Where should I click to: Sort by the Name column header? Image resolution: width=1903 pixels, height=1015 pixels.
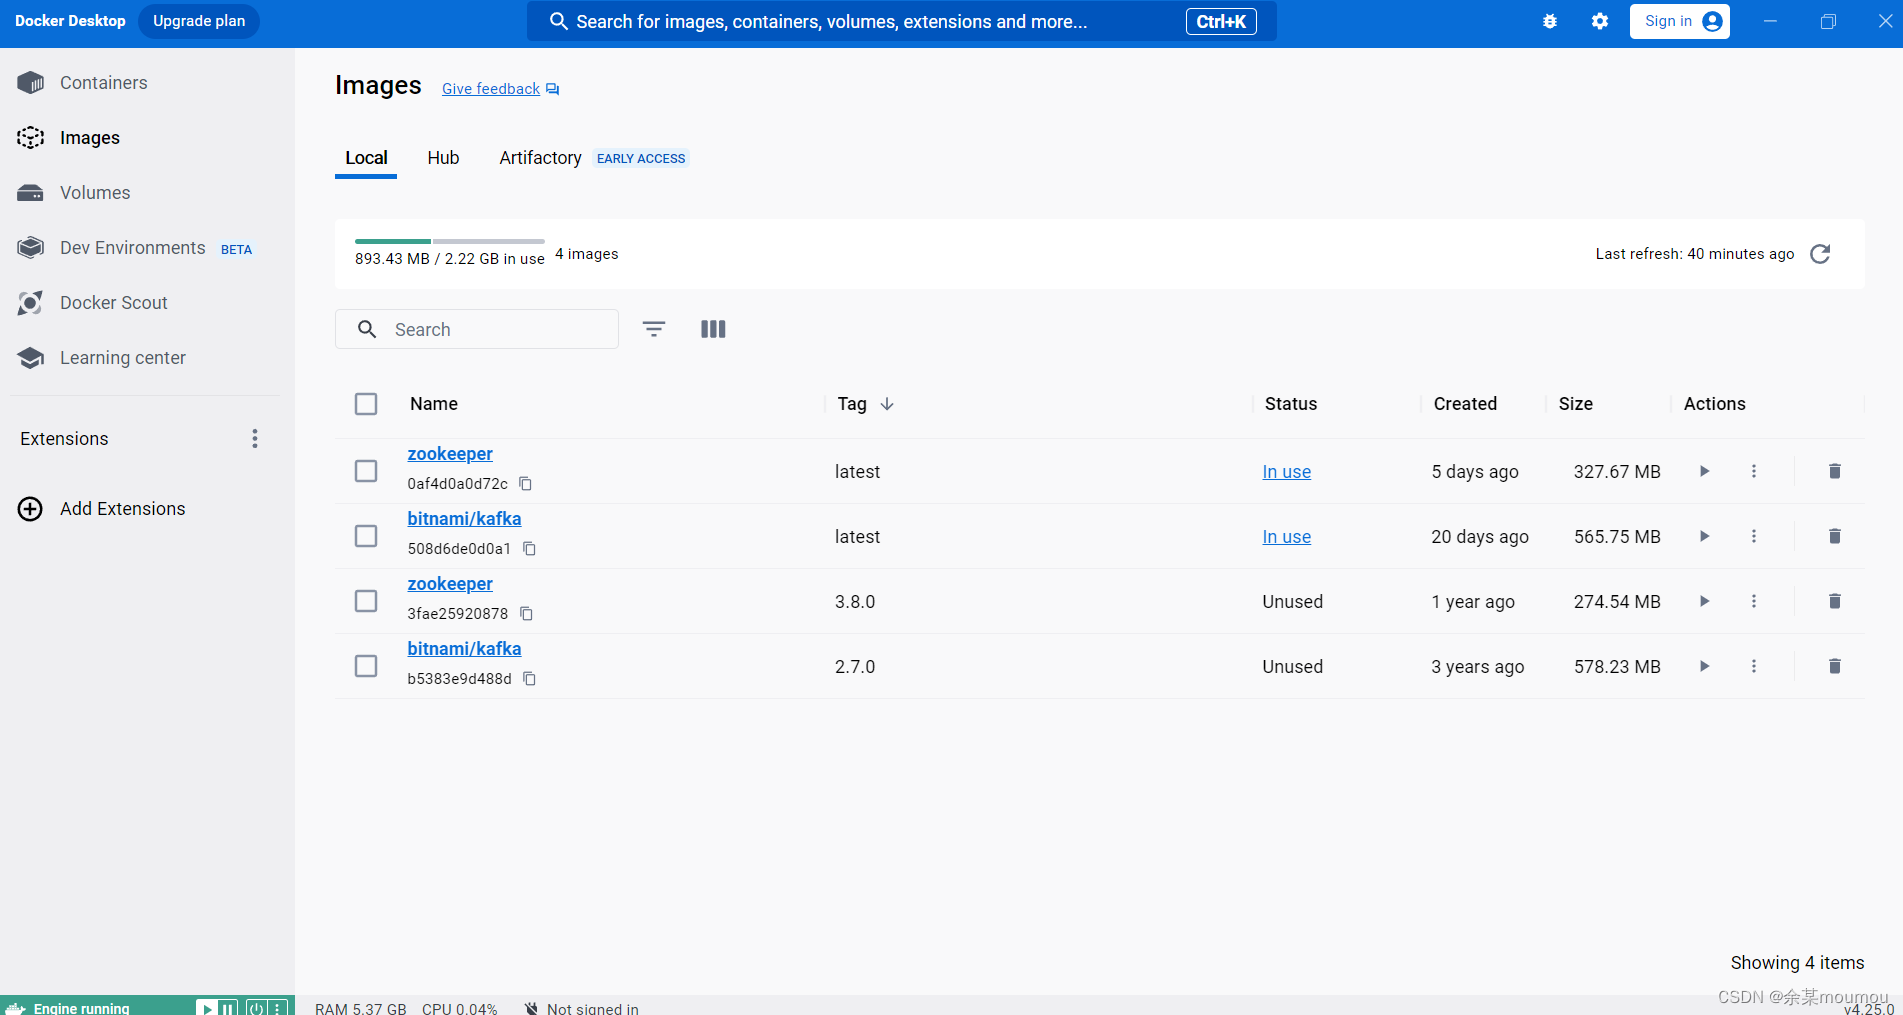[x=434, y=404]
